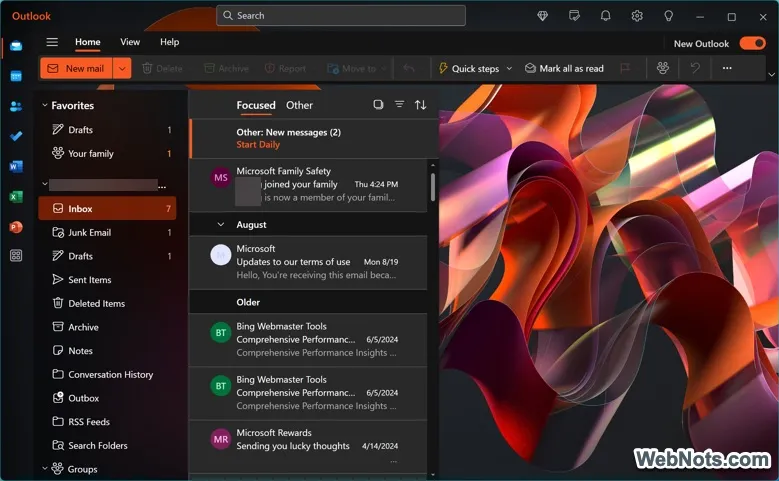Image resolution: width=779 pixels, height=481 pixels.
Task: Toggle the navigation pane hamburger button
Action: coord(52,42)
